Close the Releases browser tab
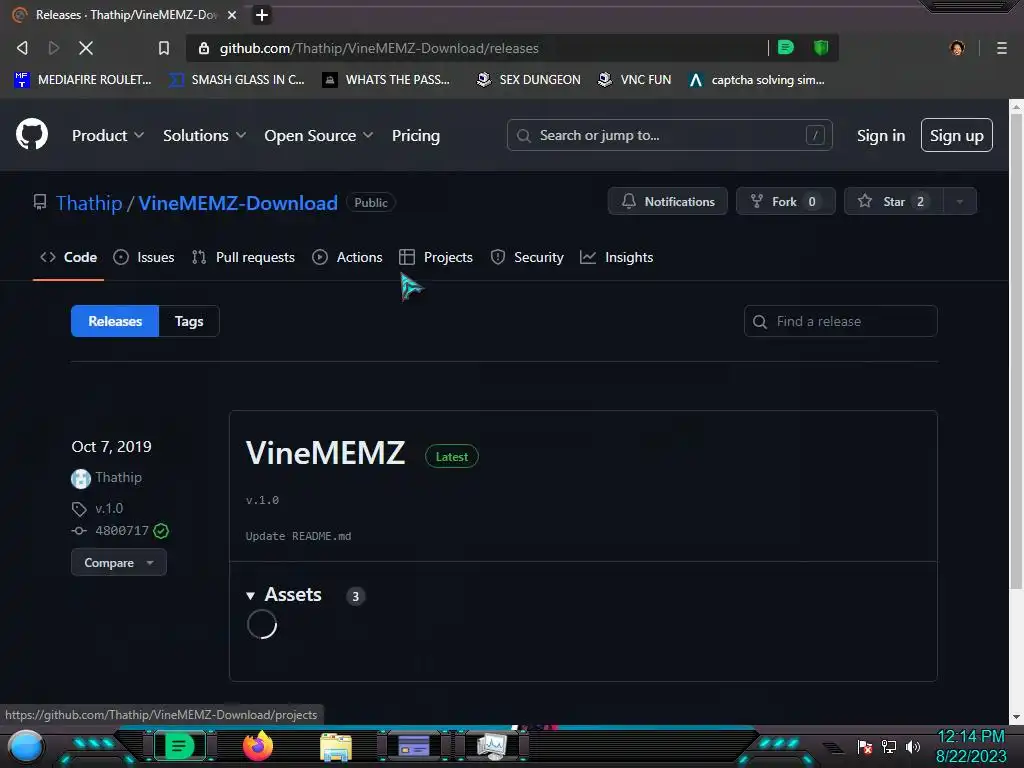Image resolution: width=1024 pixels, height=768 pixels. 232,14
